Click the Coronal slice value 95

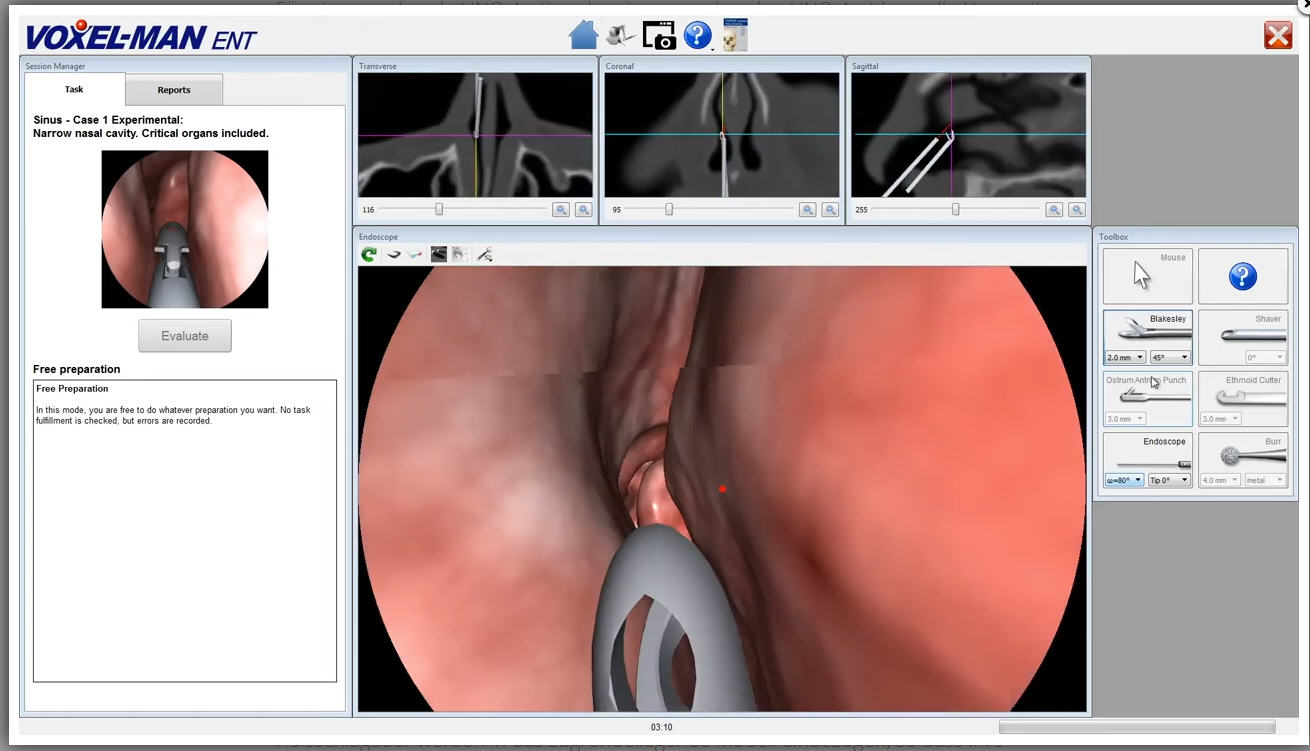617,210
